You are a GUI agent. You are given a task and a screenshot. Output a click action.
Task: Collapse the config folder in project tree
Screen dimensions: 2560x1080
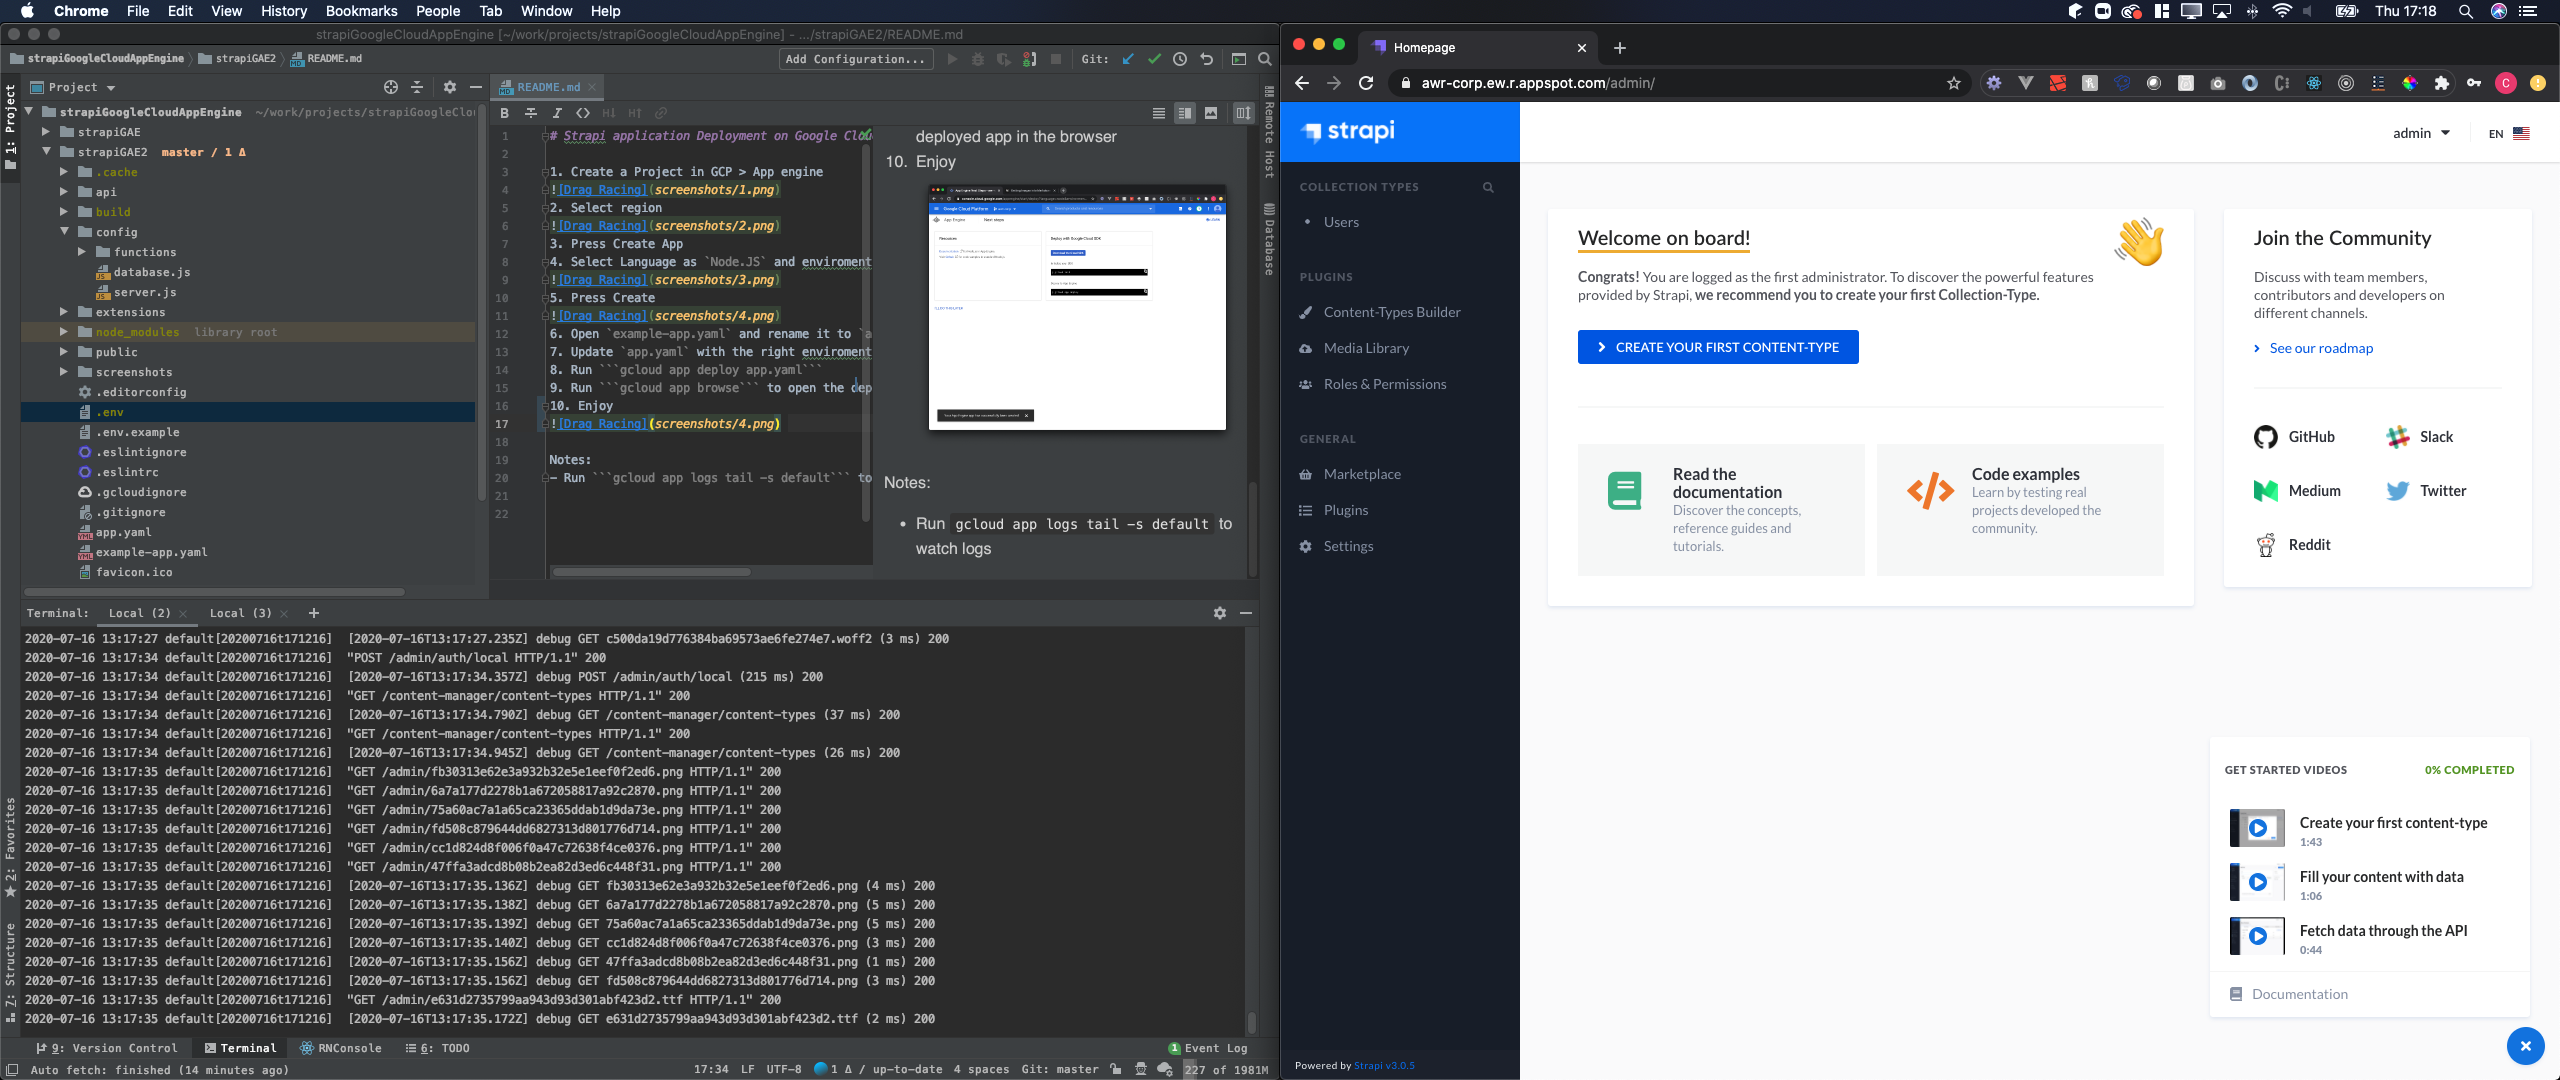point(64,232)
